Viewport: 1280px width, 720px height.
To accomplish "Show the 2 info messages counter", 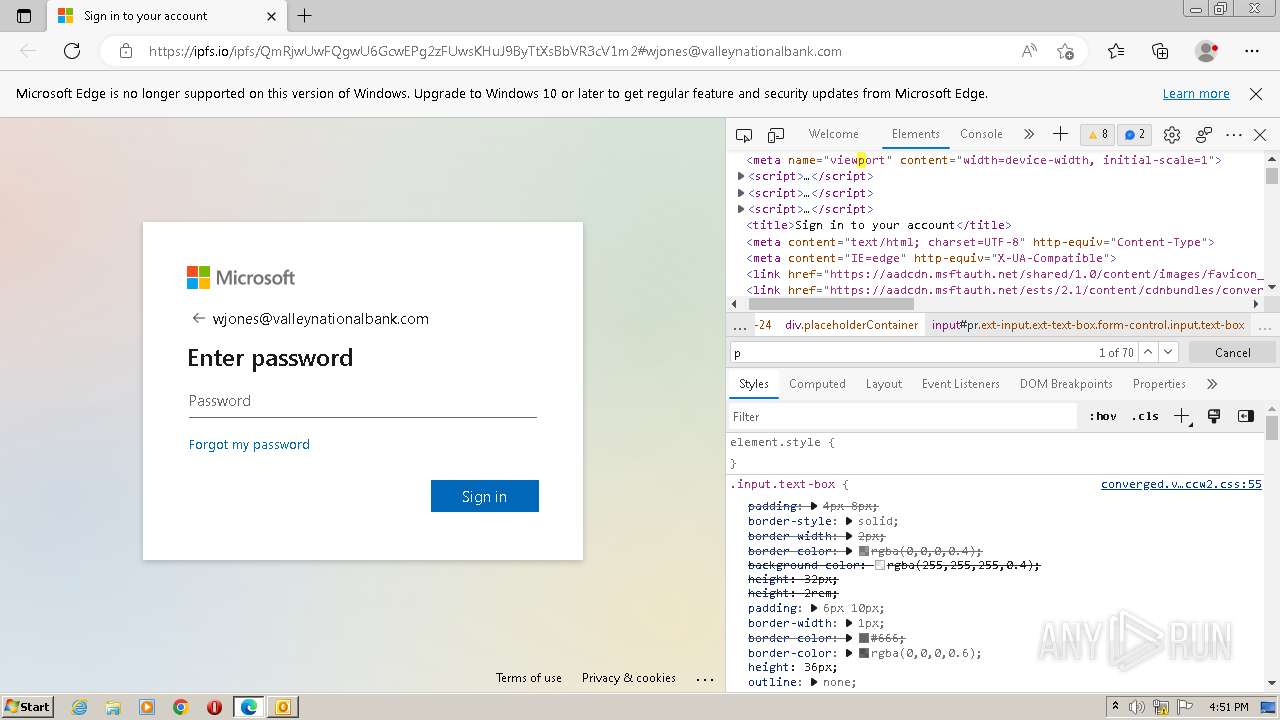I will click(x=1135, y=135).
